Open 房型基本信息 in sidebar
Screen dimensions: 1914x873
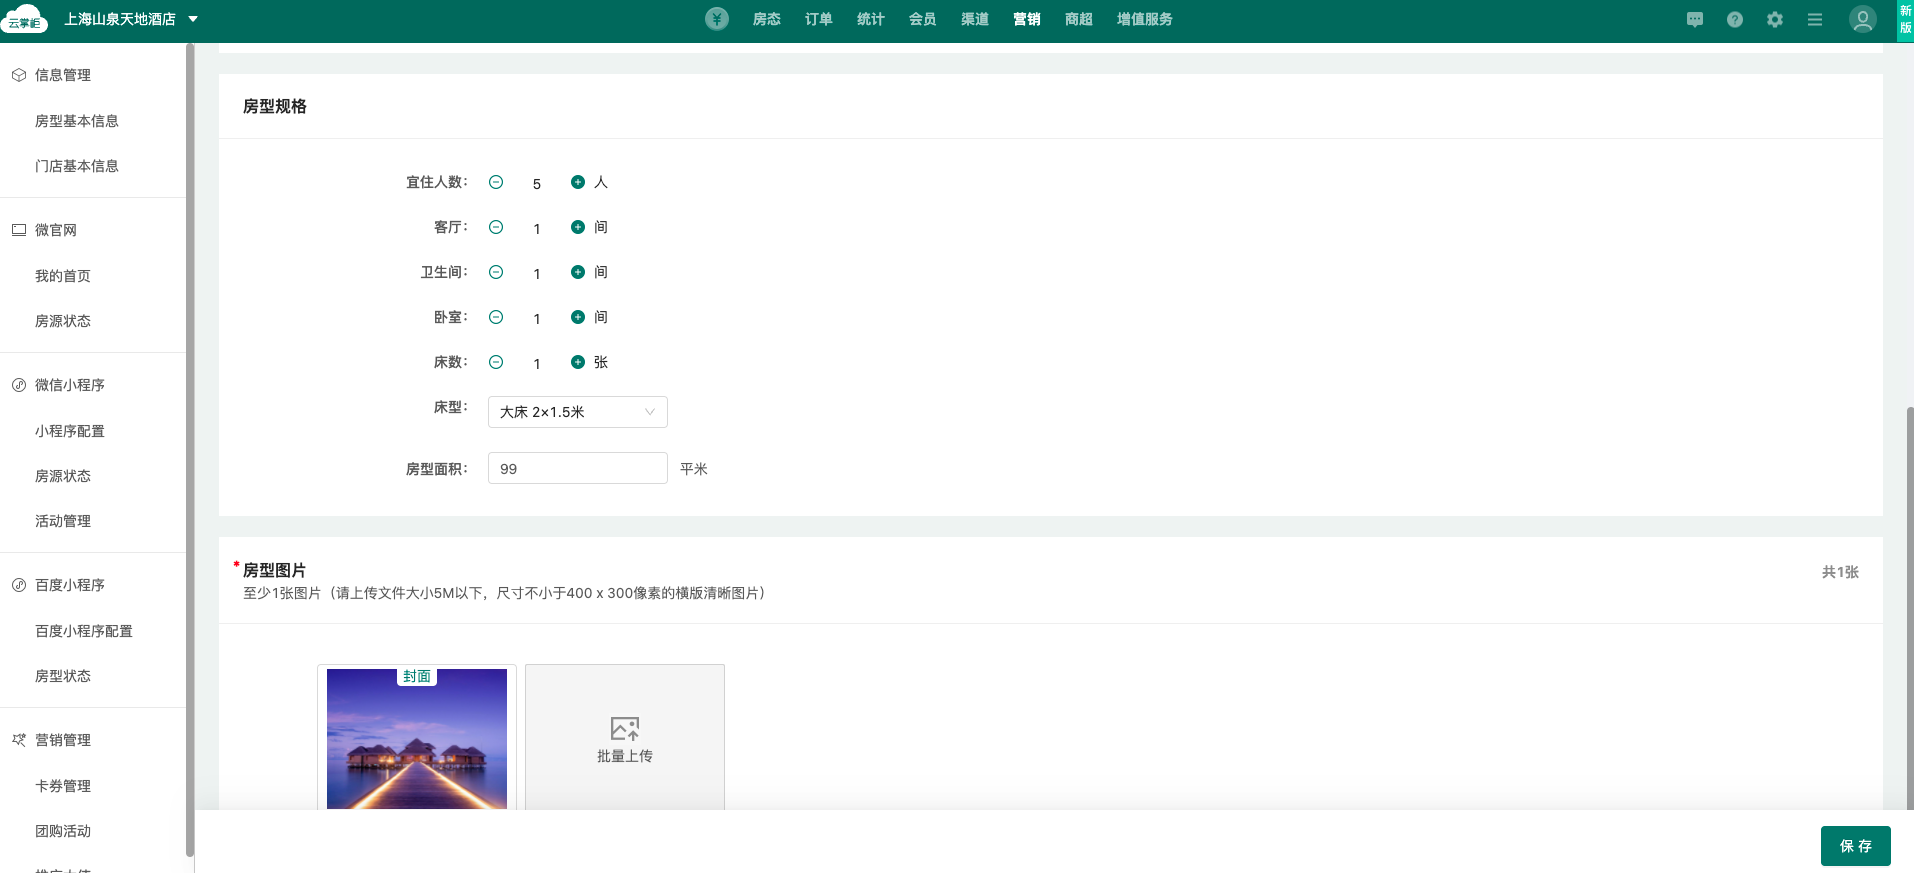point(77,121)
